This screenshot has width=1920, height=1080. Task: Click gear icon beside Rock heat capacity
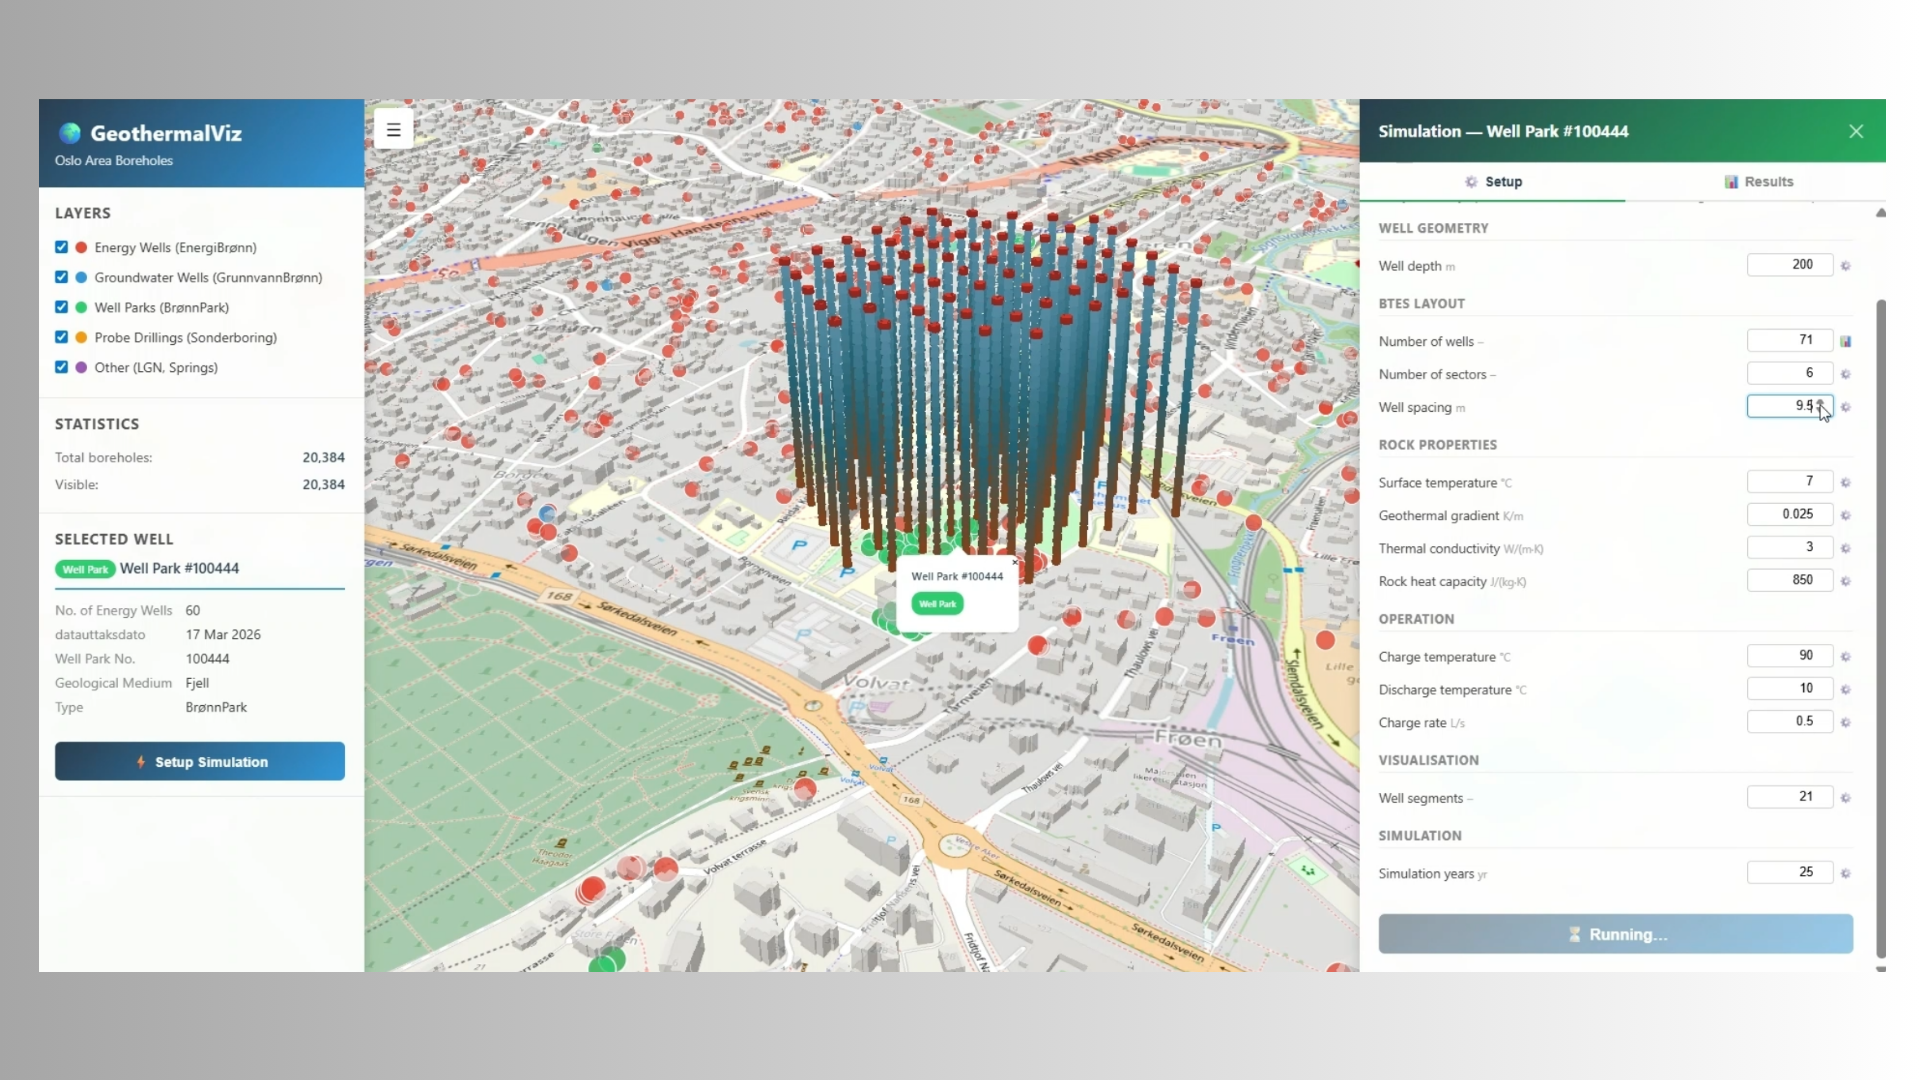click(1845, 581)
